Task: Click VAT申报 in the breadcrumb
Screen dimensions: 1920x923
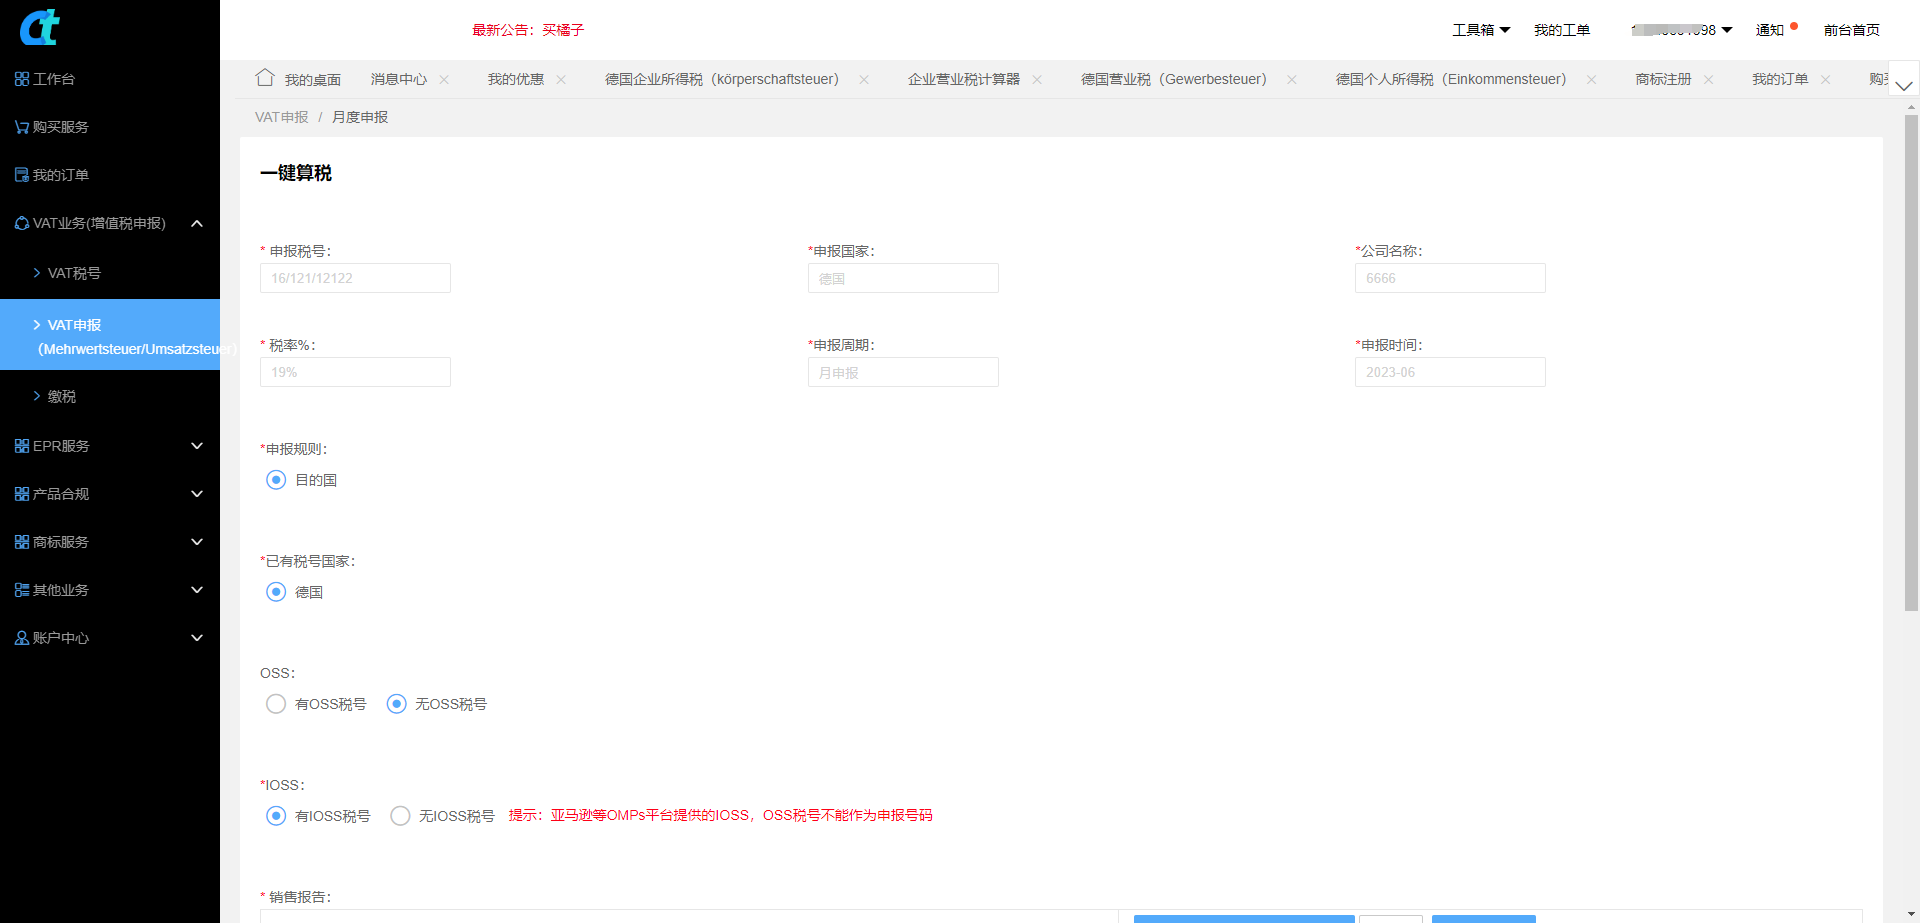Action: tap(282, 117)
